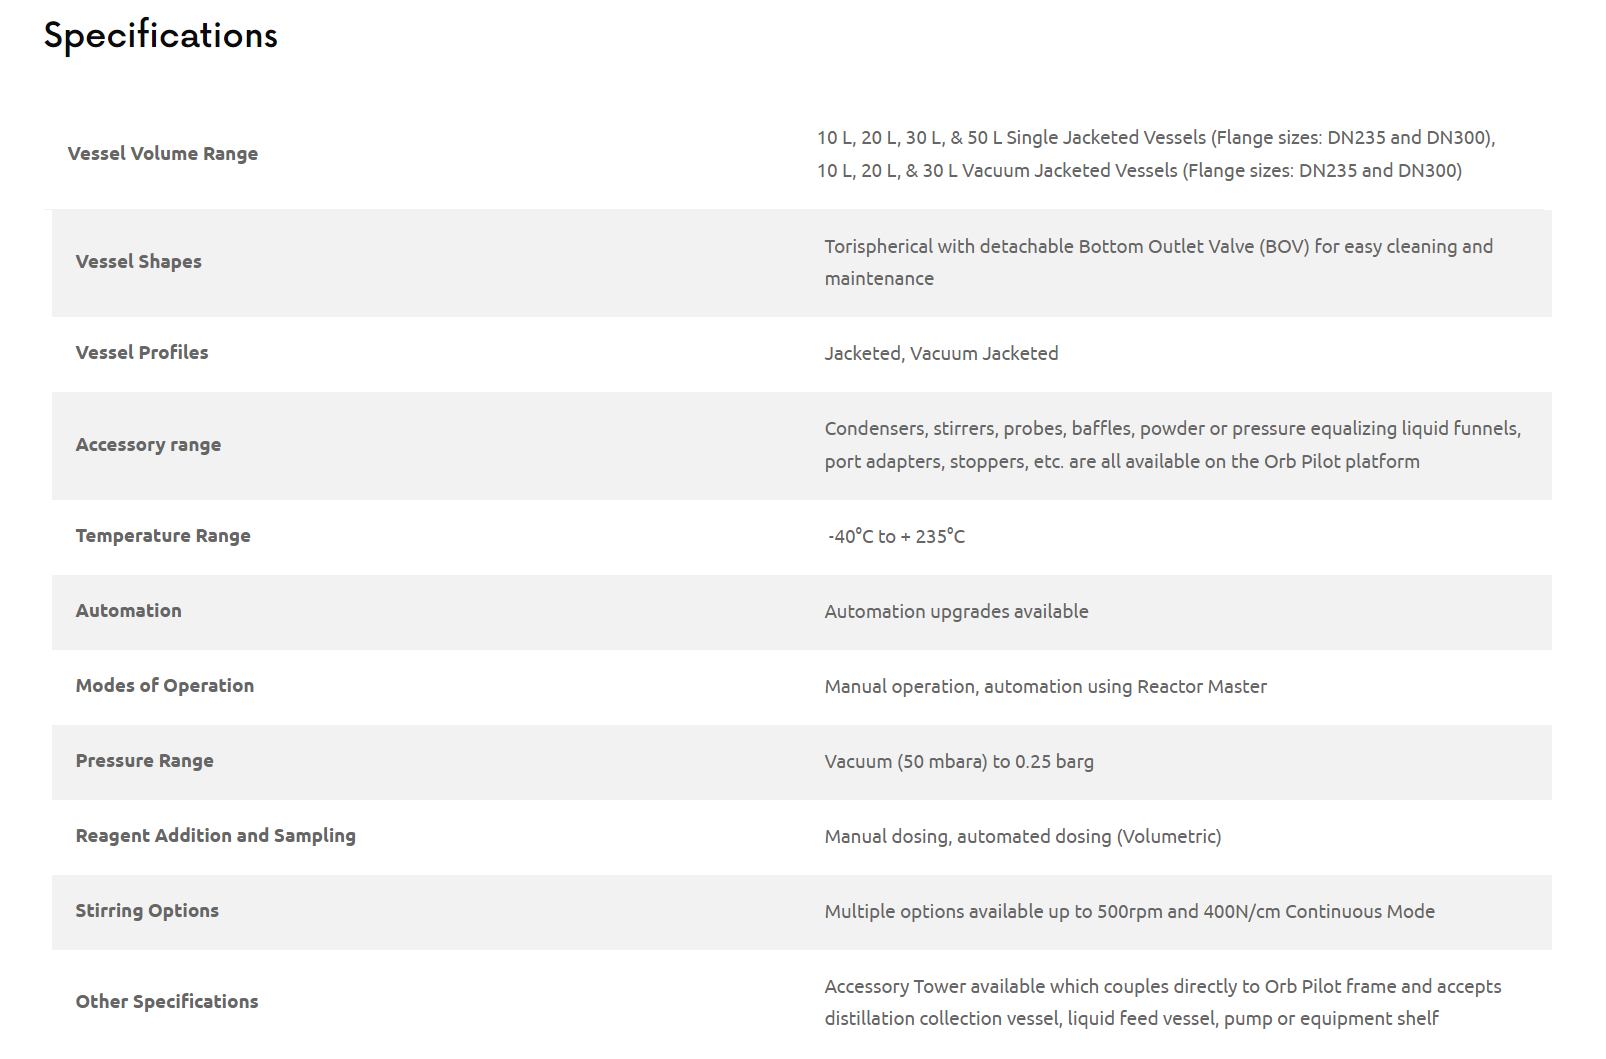1606x1059 pixels.
Task: Select the Automation row label
Action: (129, 611)
